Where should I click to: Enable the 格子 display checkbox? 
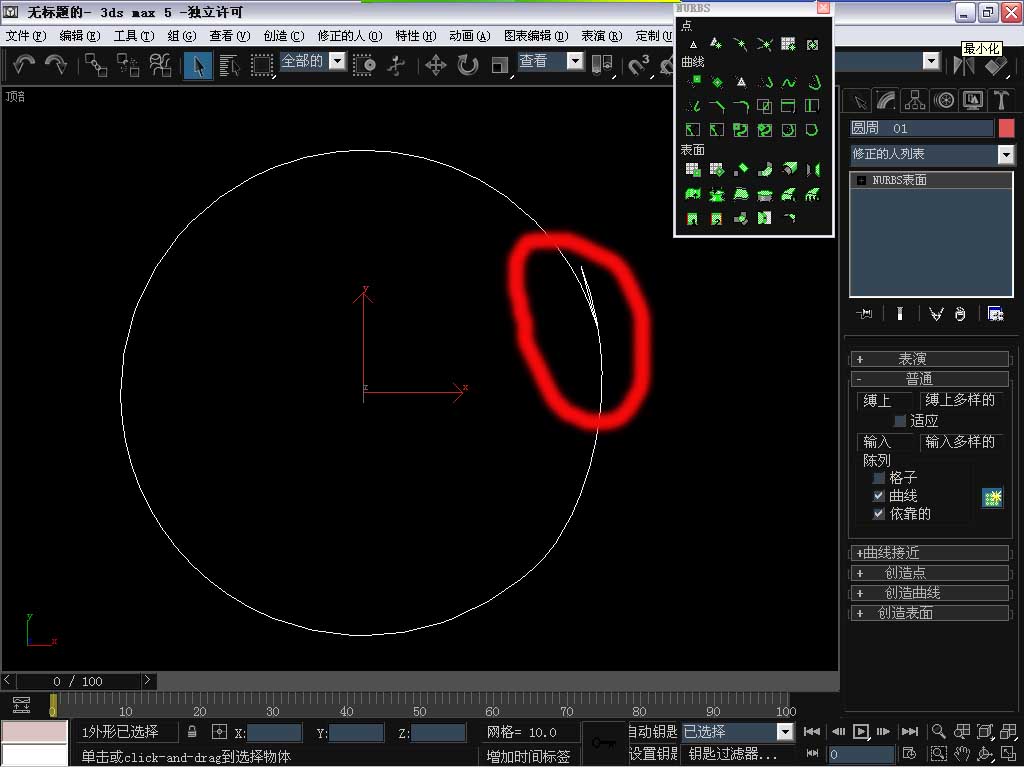879,478
